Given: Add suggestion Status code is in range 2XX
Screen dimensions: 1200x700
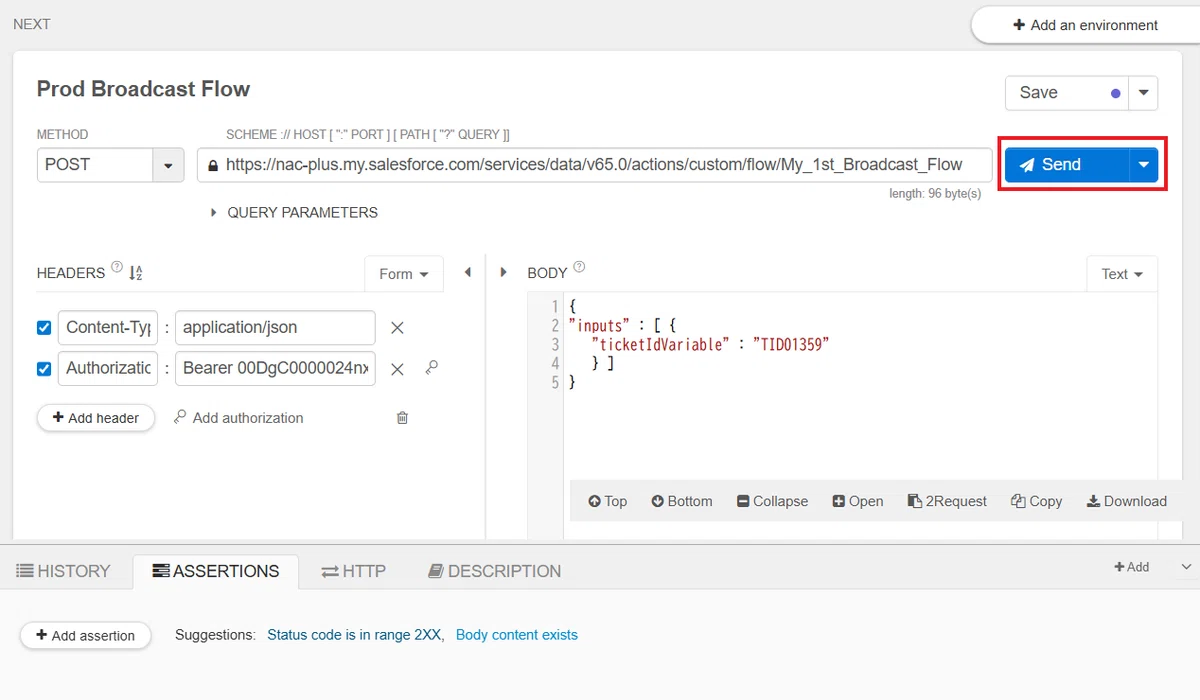Looking at the screenshot, I should (354, 635).
